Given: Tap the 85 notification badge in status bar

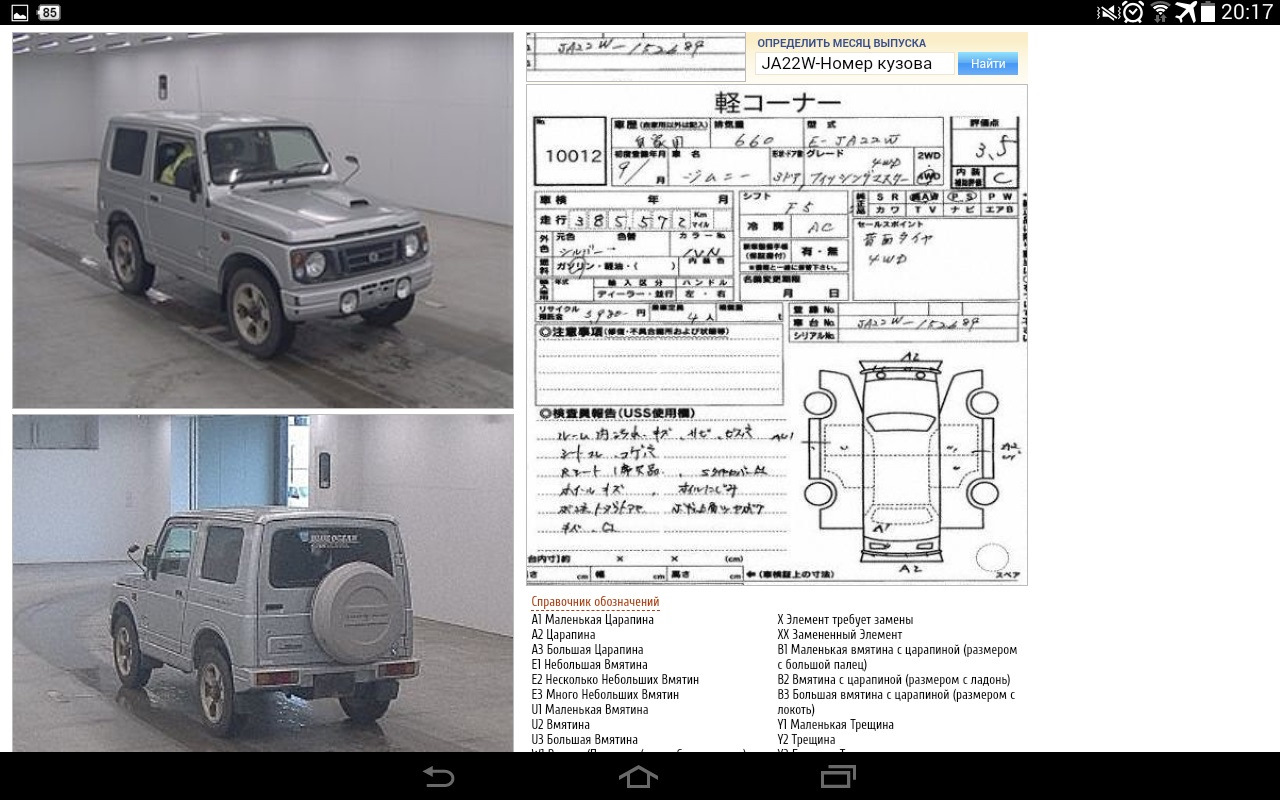Looking at the screenshot, I should tap(48, 12).
